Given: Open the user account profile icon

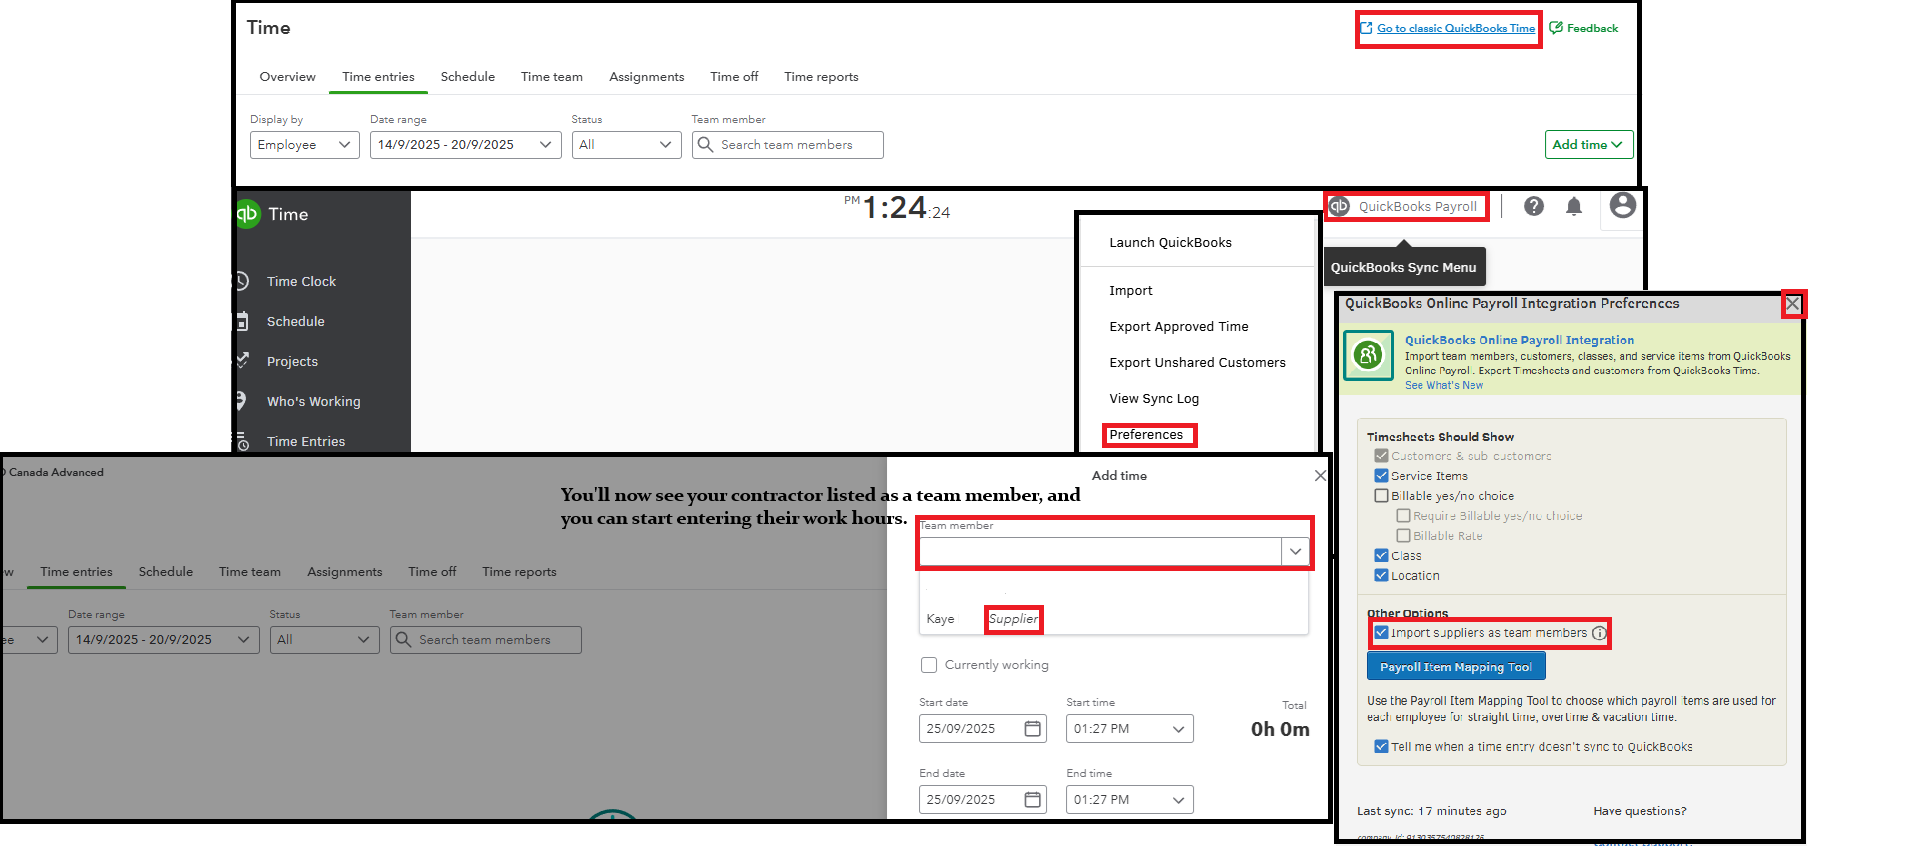Looking at the screenshot, I should [1622, 206].
